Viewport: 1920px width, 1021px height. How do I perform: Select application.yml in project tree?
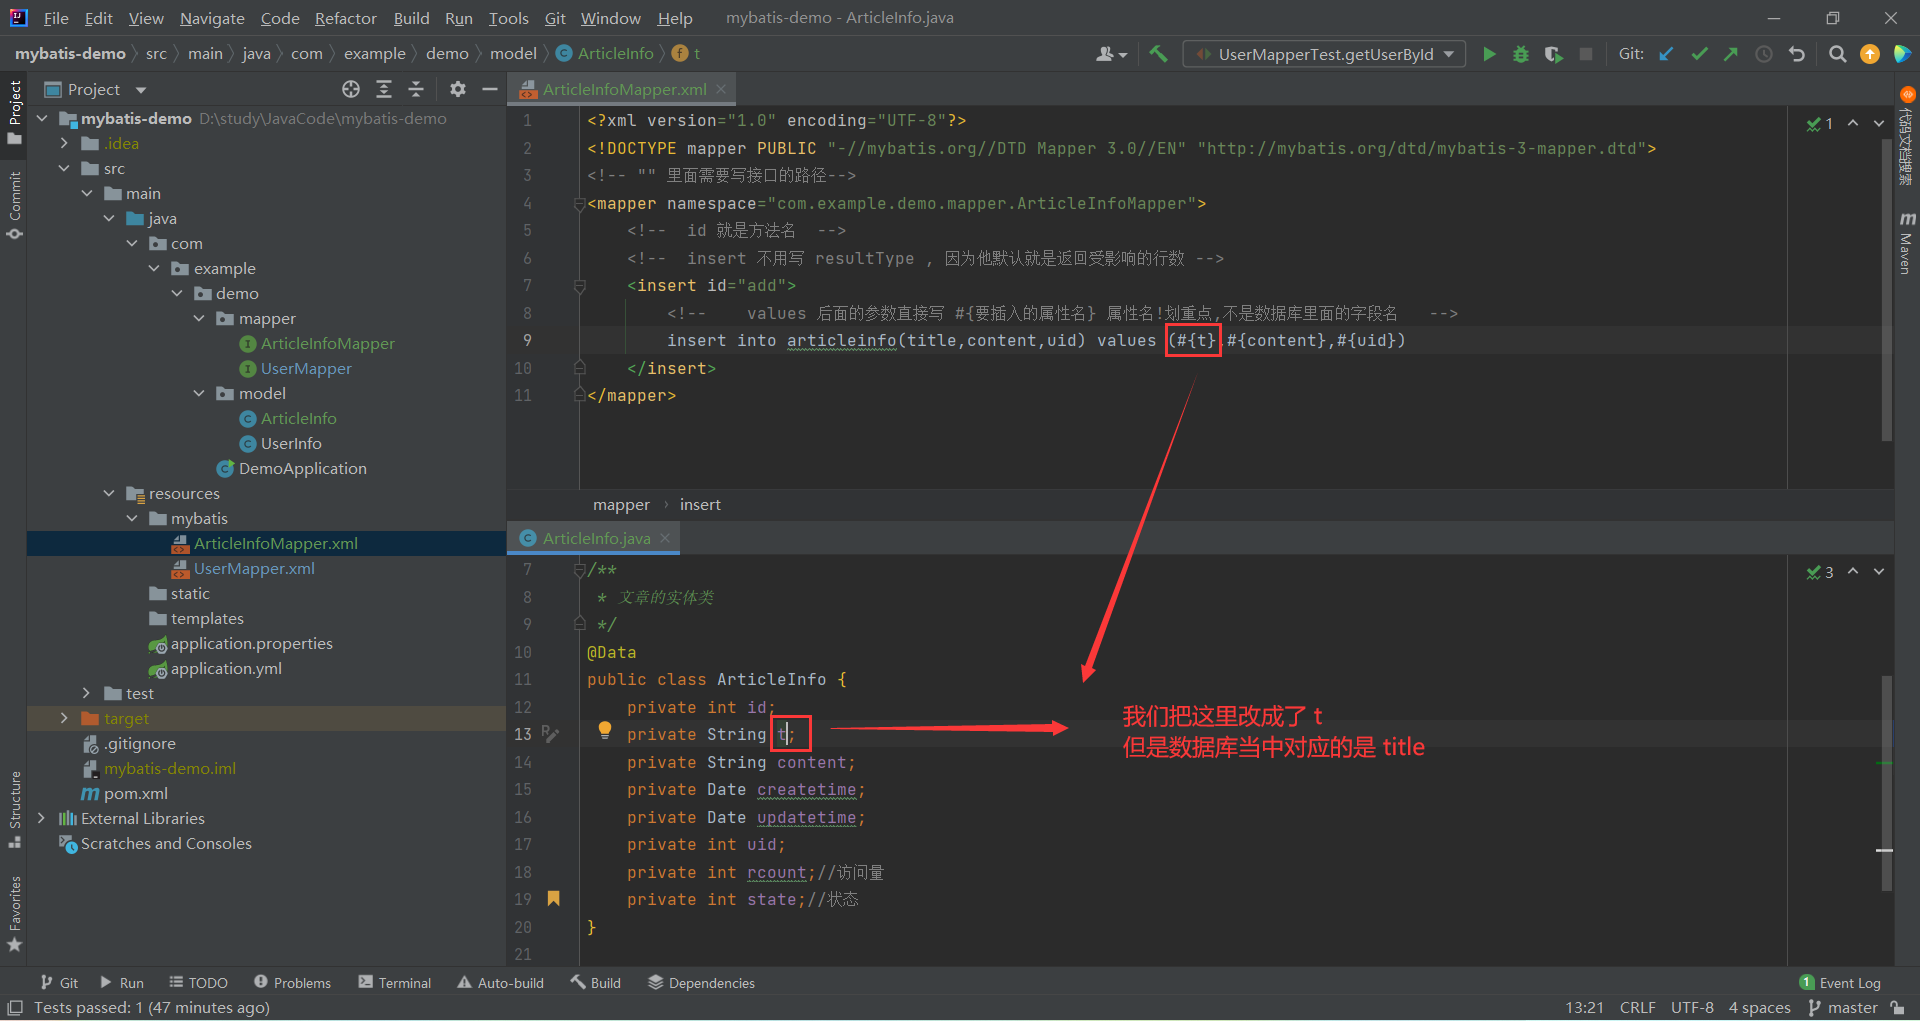226,668
